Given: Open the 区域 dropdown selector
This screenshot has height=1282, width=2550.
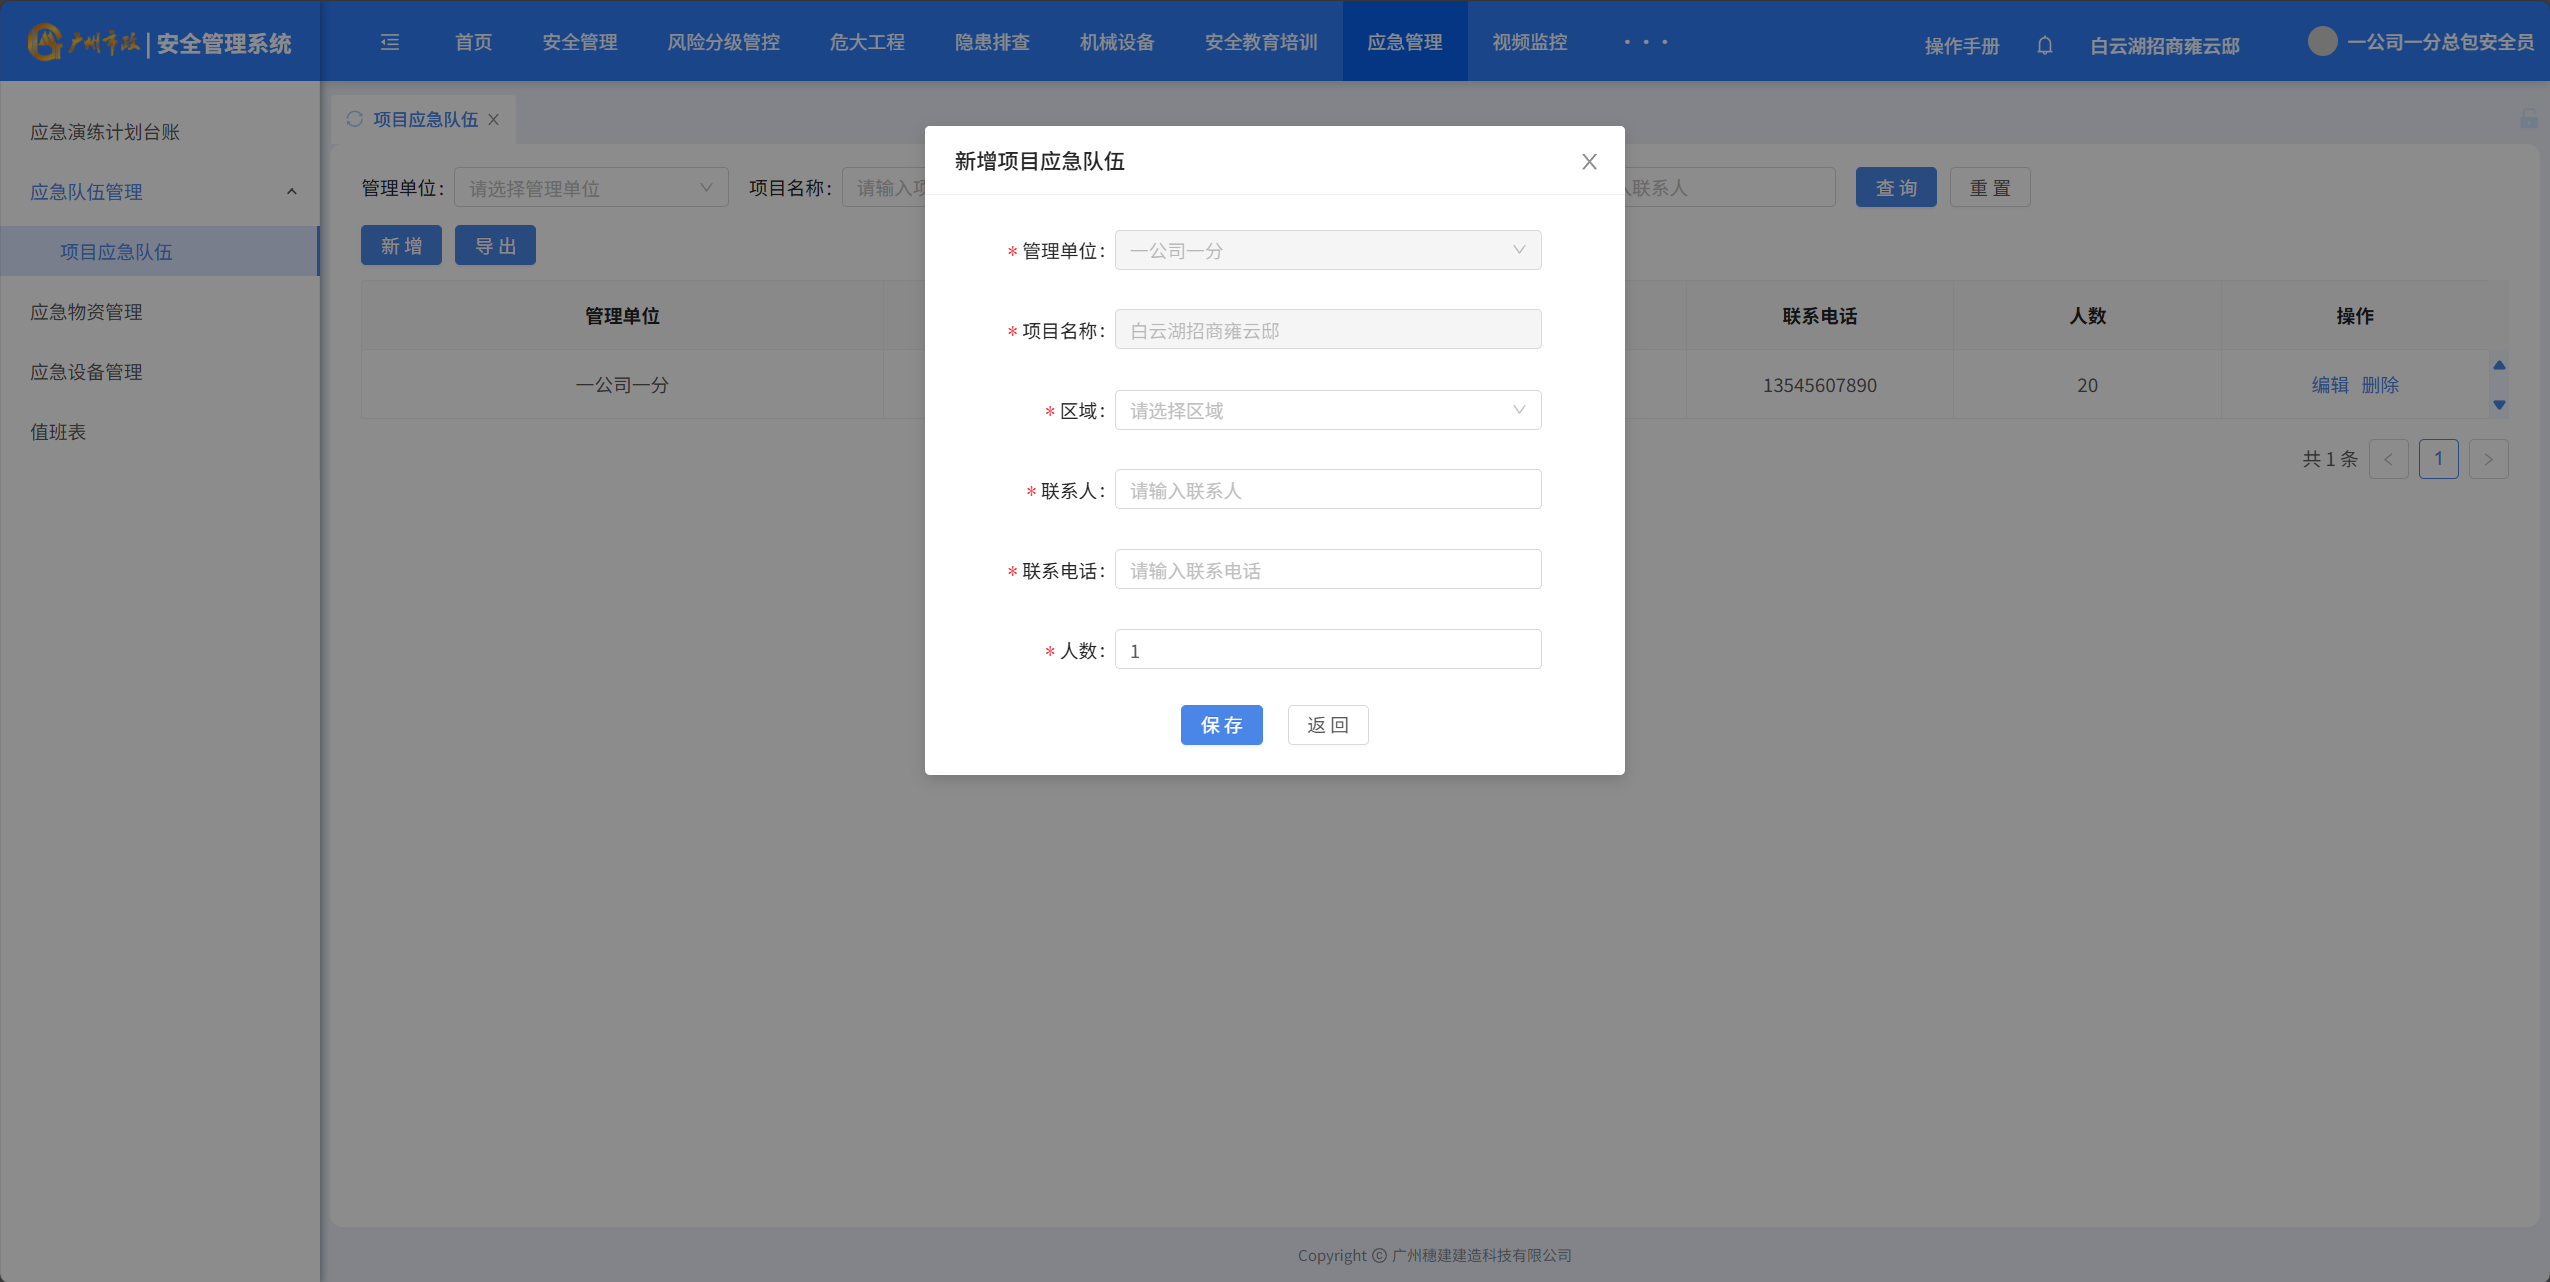Looking at the screenshot, I should click(1327, 410).
